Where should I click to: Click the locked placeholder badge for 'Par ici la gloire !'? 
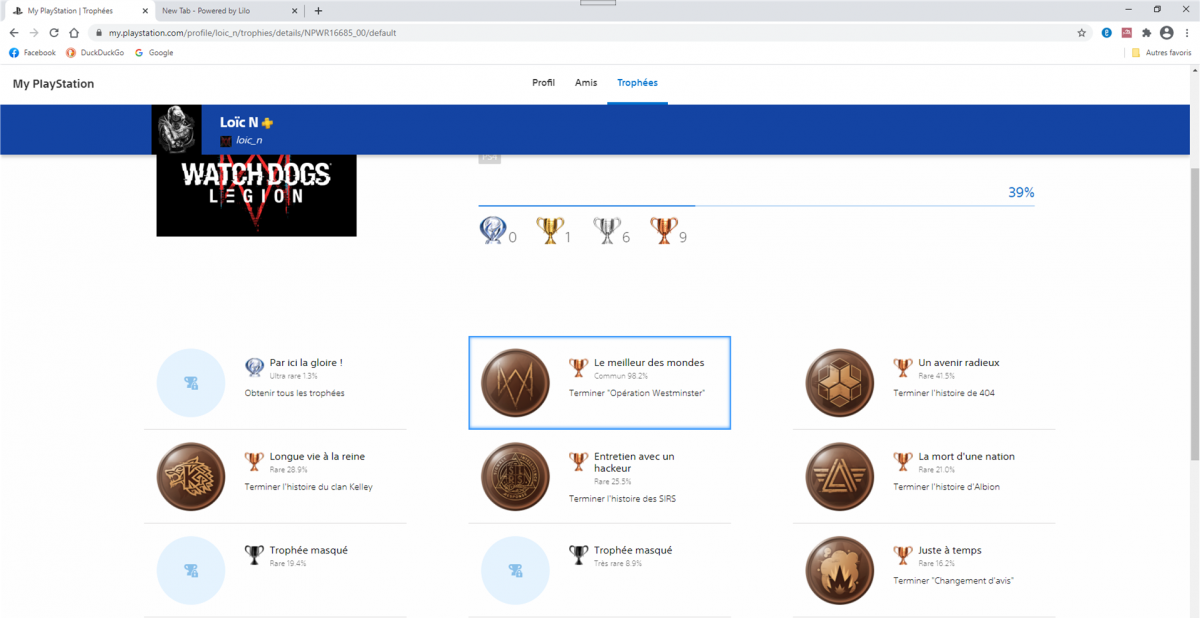click(191, 383)
